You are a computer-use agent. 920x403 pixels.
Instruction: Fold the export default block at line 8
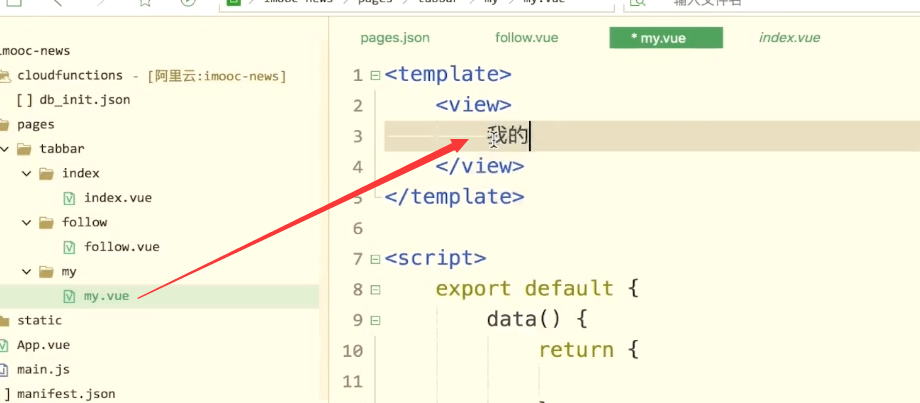click(375, 289)
